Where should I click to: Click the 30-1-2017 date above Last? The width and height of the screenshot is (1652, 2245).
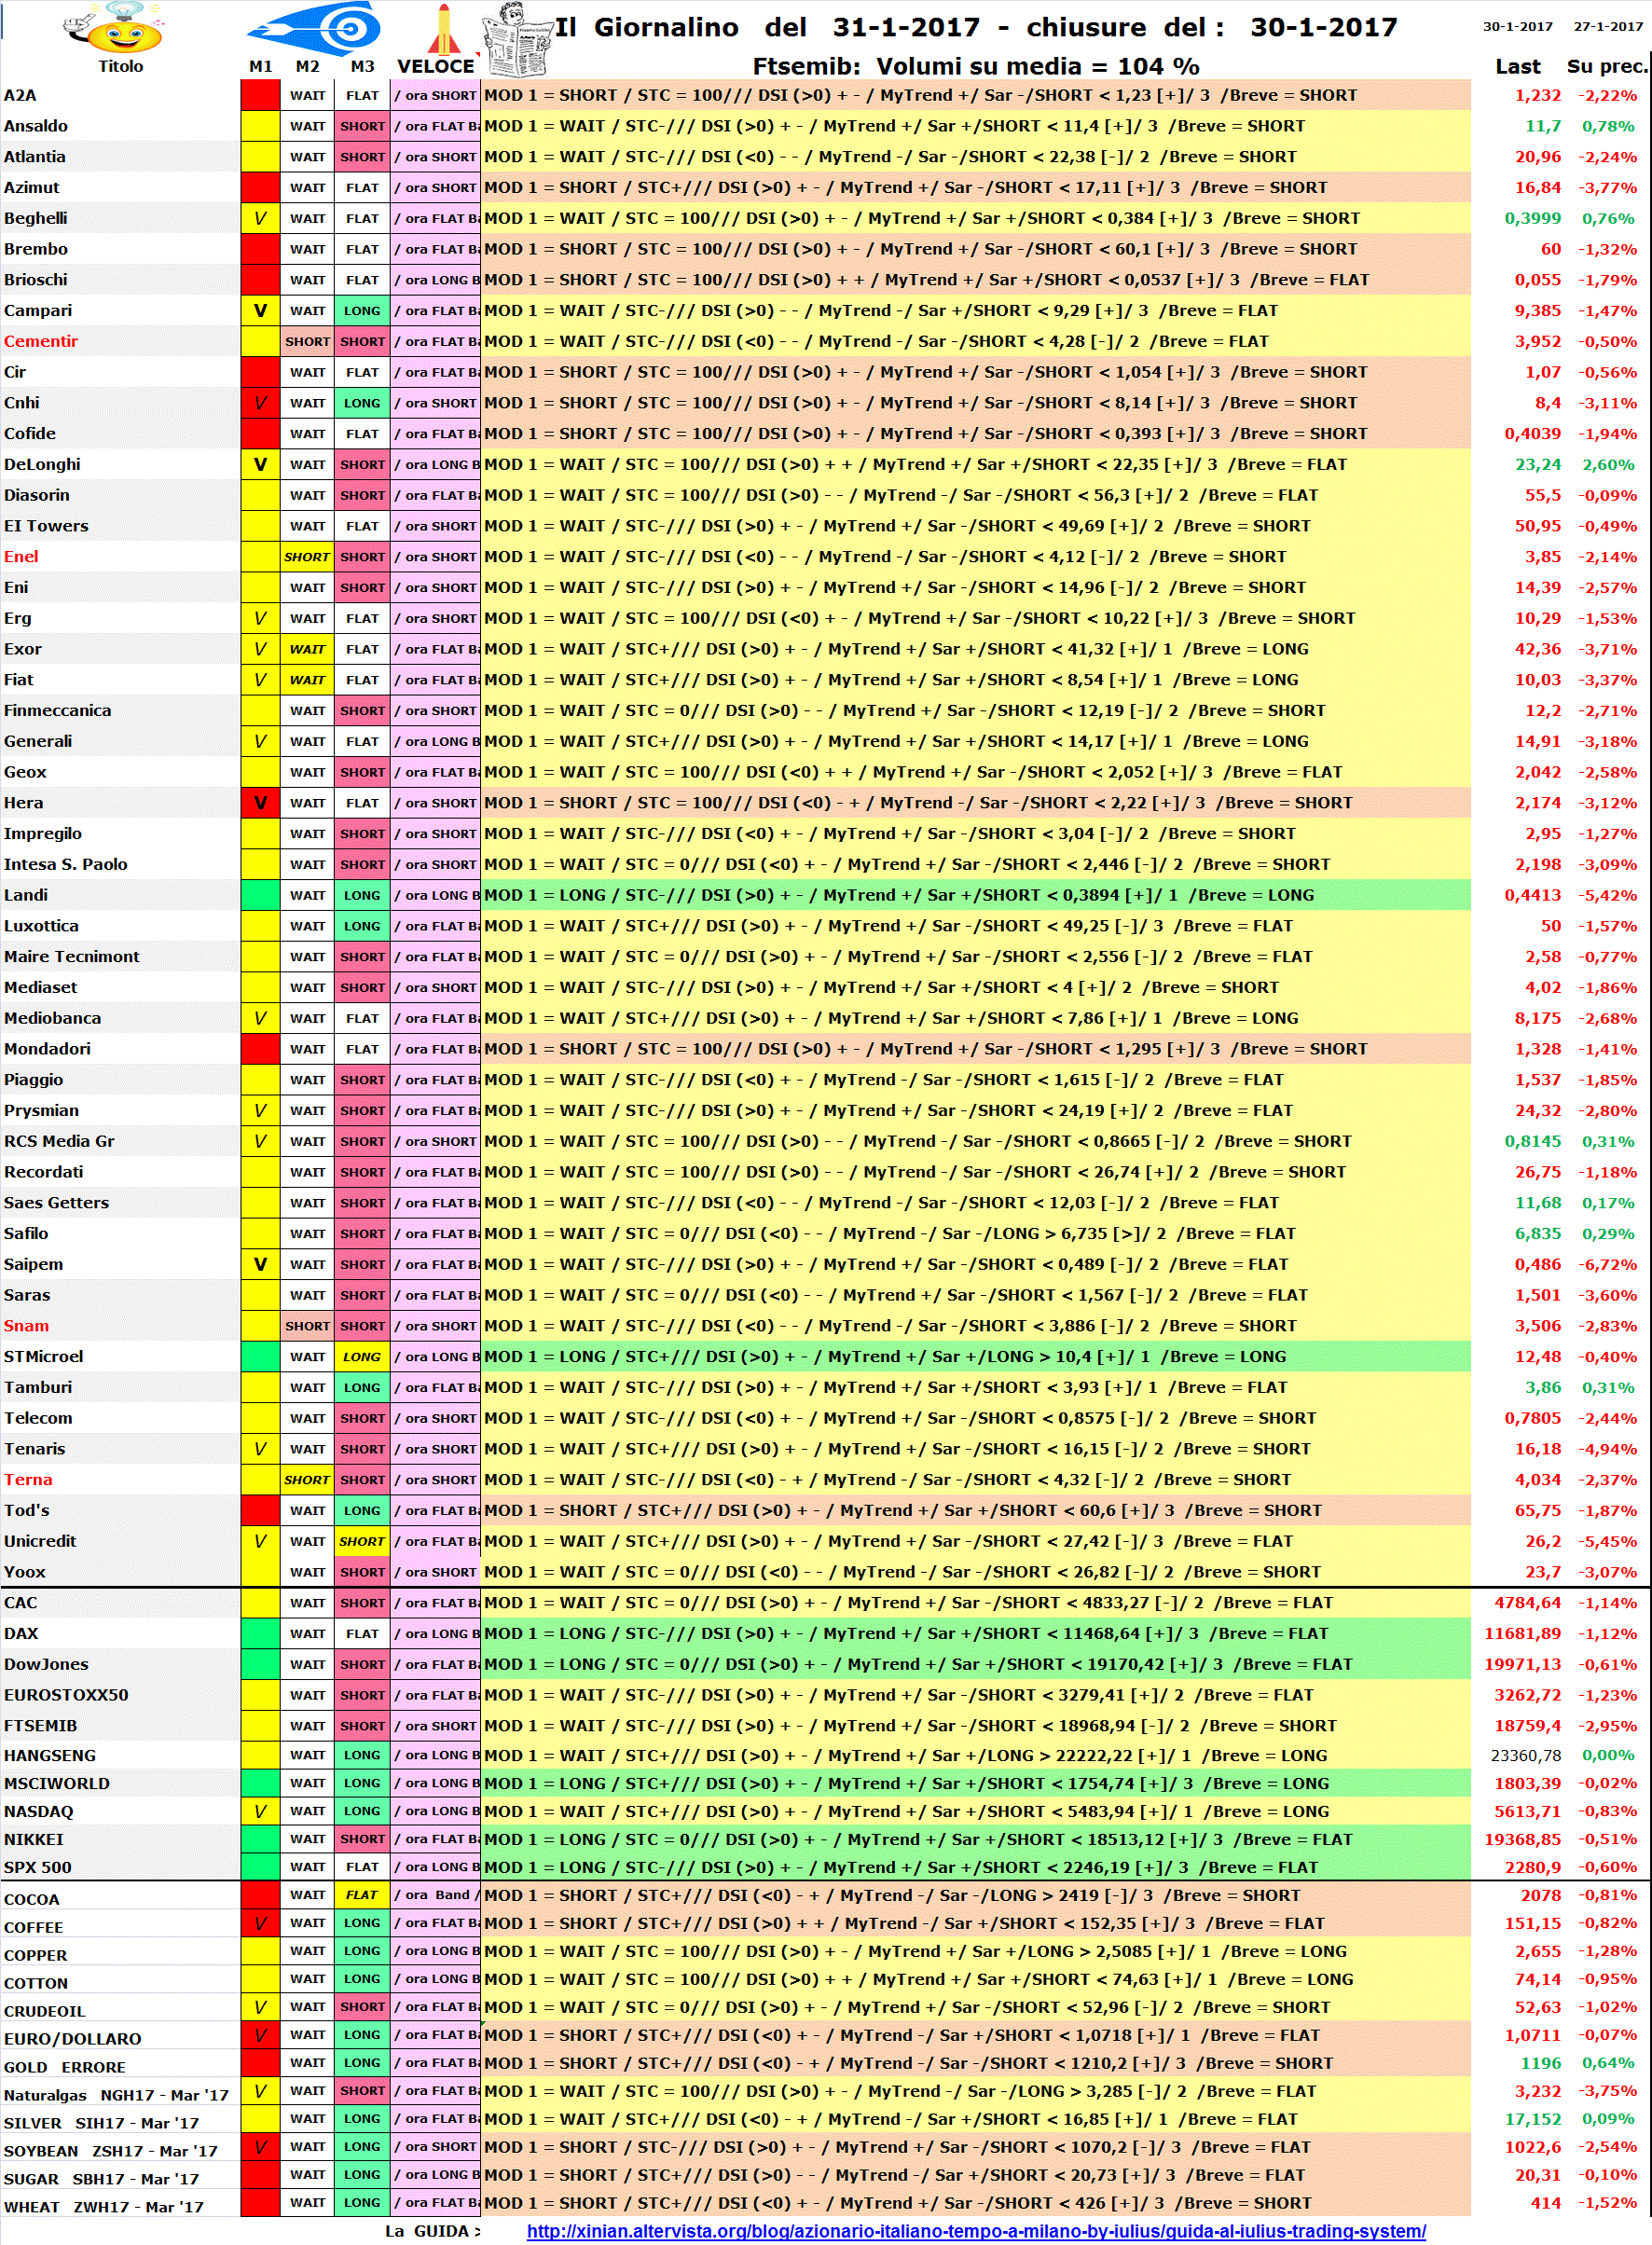[1517, 26]
